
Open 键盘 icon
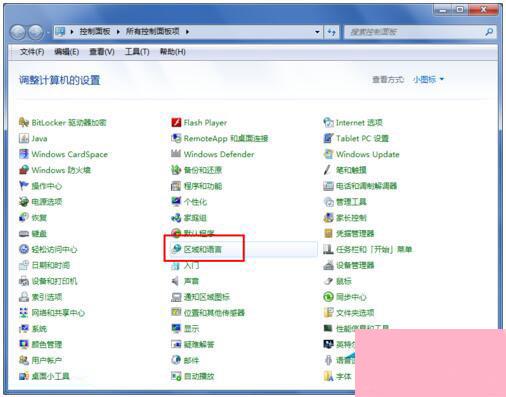(24, 233)
